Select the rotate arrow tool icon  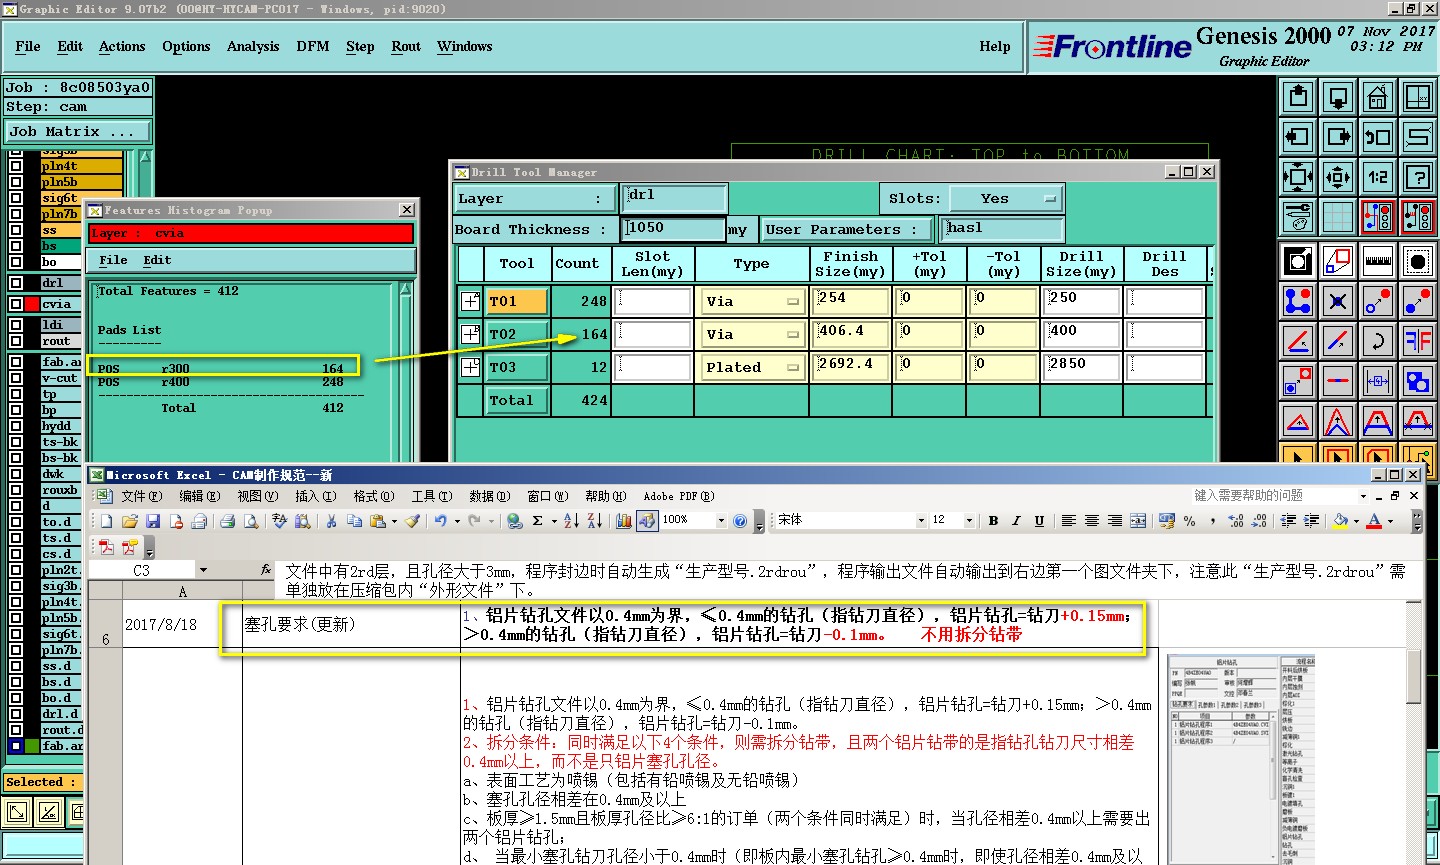click(x=1378, y=341)
